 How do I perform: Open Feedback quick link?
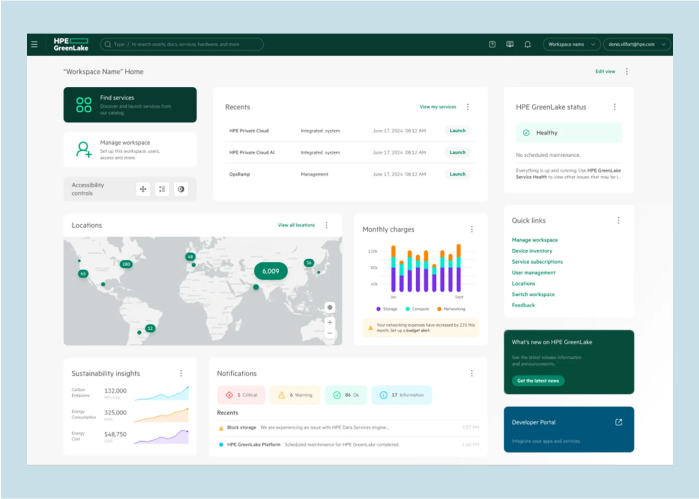click(523, 305)
